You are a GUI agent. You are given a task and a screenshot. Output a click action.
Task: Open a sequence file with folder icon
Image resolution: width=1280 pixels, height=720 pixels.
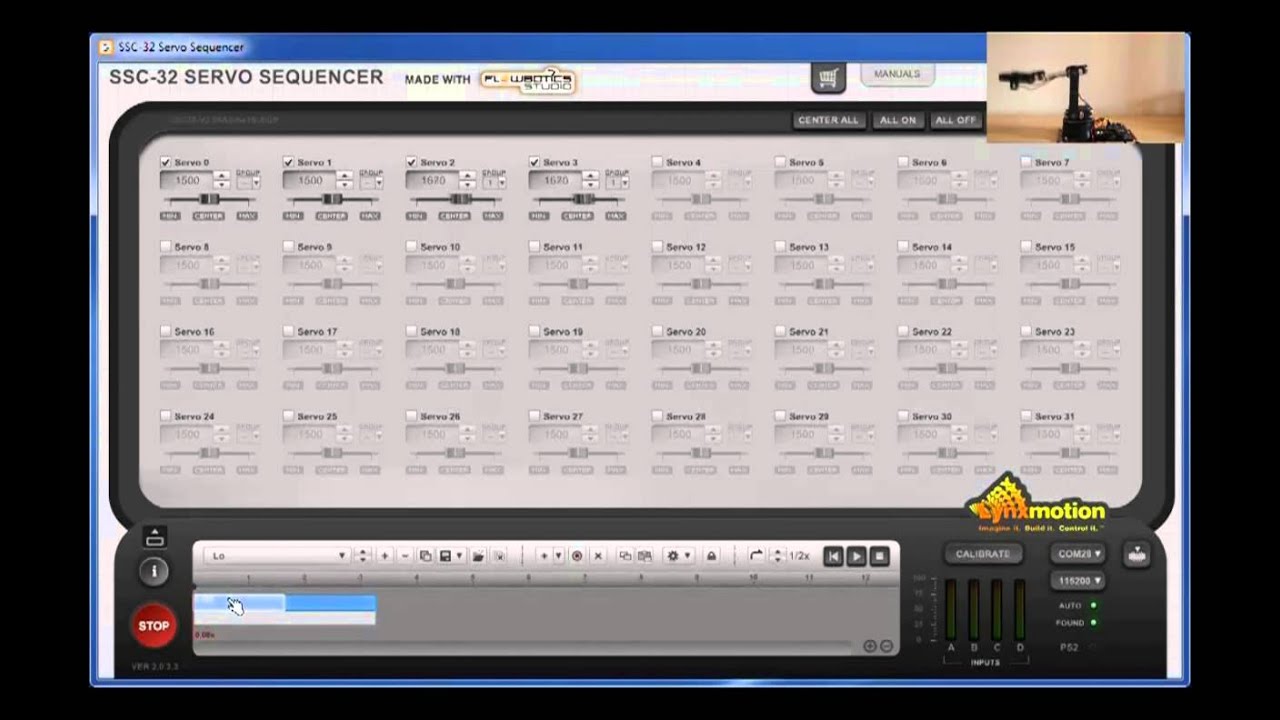pyautogui.click(x=478, y=556)
